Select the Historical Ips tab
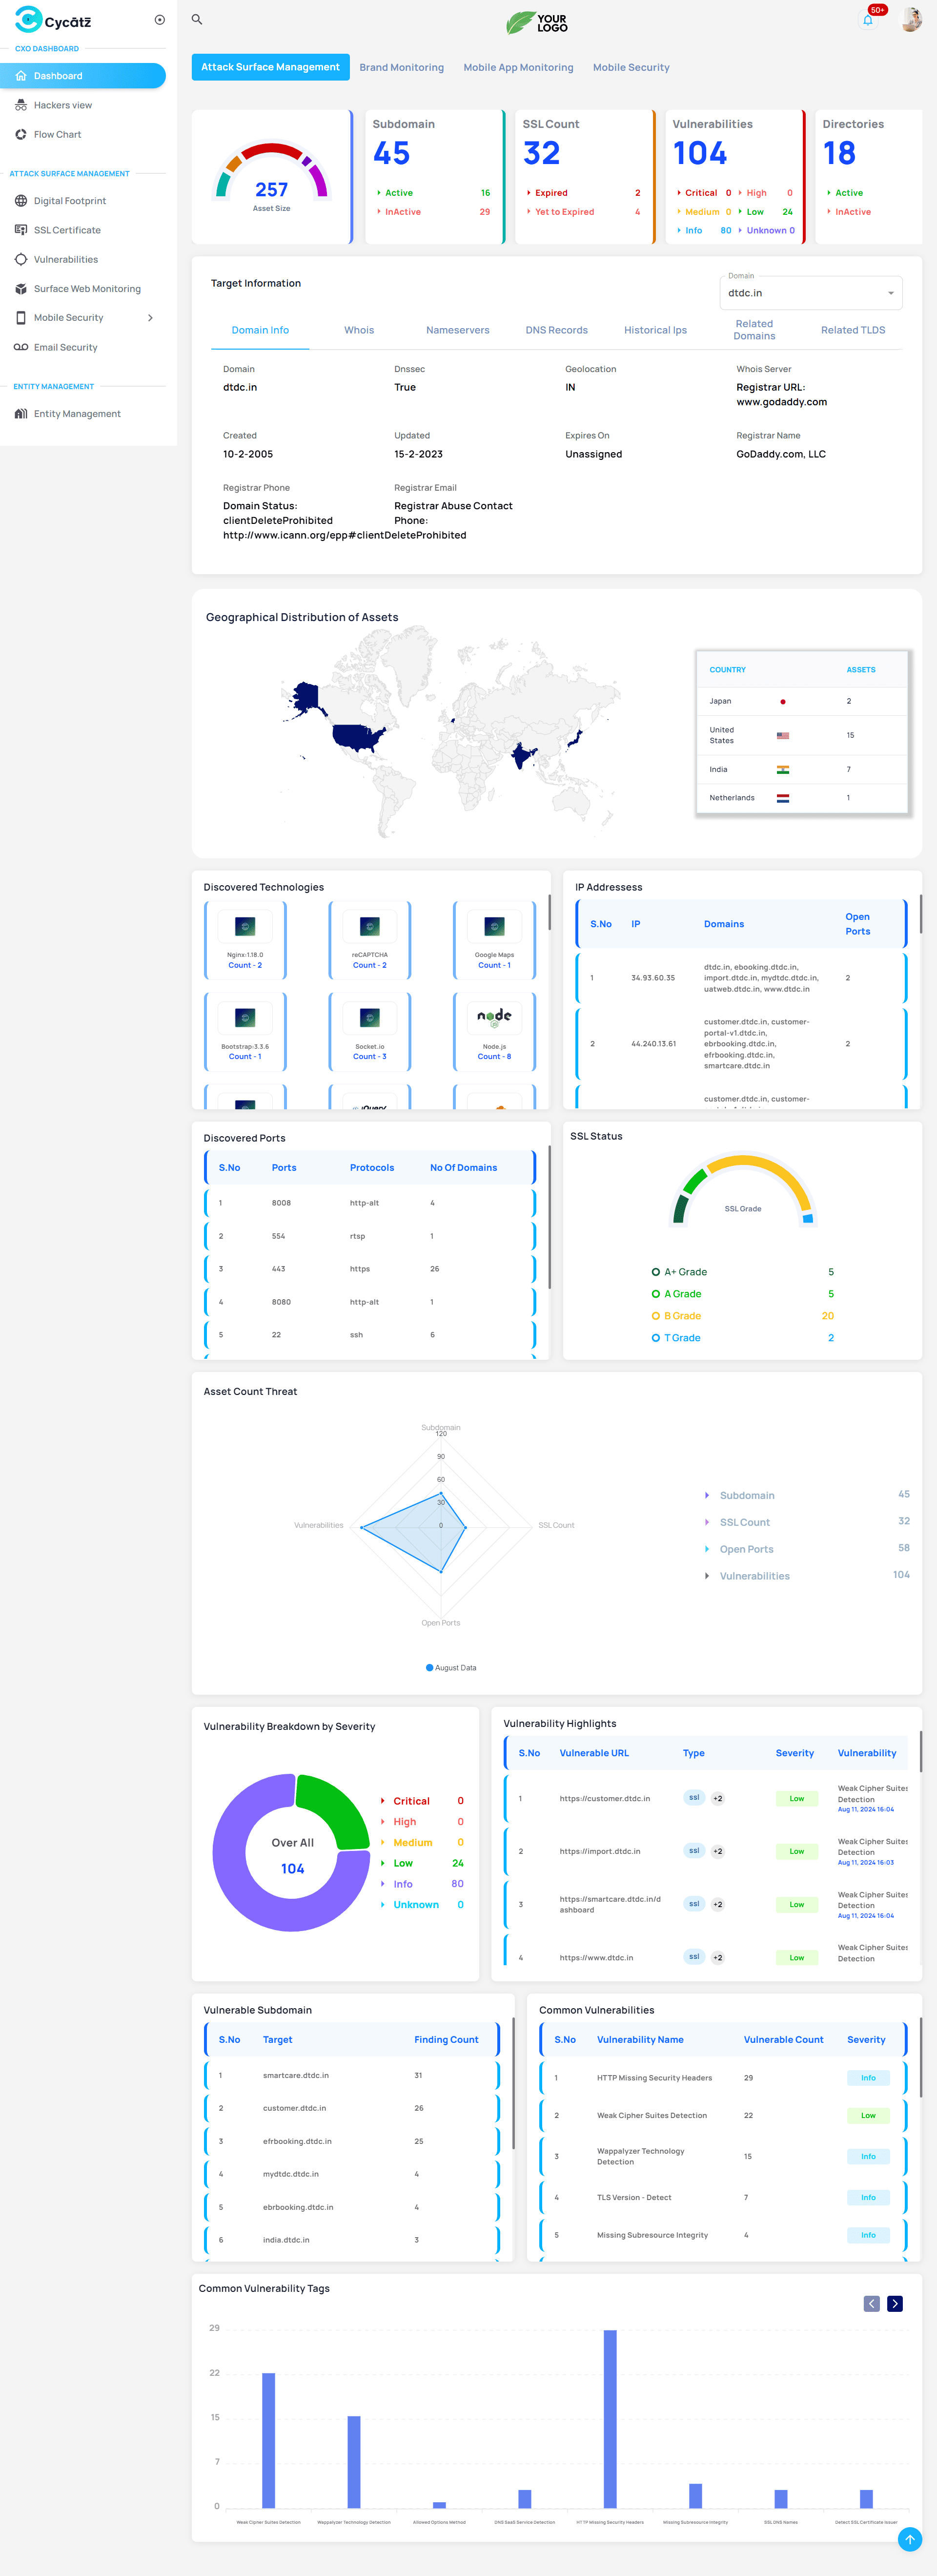The width and height of the screenshot is (937, 2576). coord(655,330)
